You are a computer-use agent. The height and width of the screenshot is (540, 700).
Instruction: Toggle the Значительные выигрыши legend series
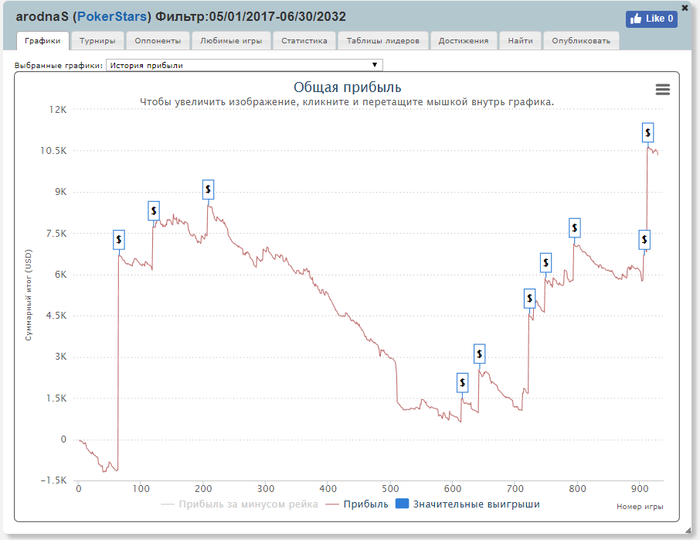[468, 504]
